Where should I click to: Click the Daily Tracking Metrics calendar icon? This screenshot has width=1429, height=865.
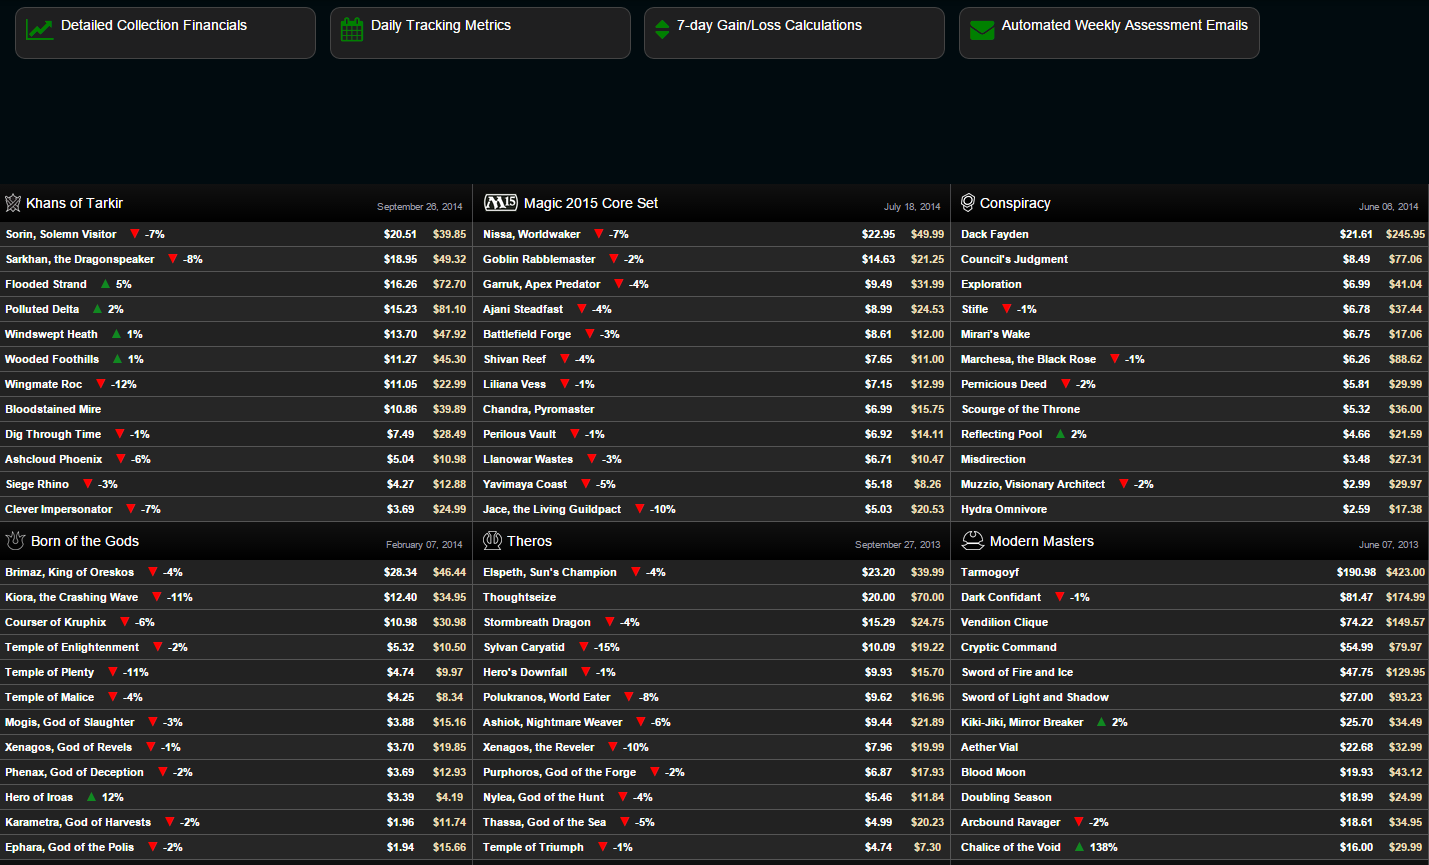(x=352, y=29)
